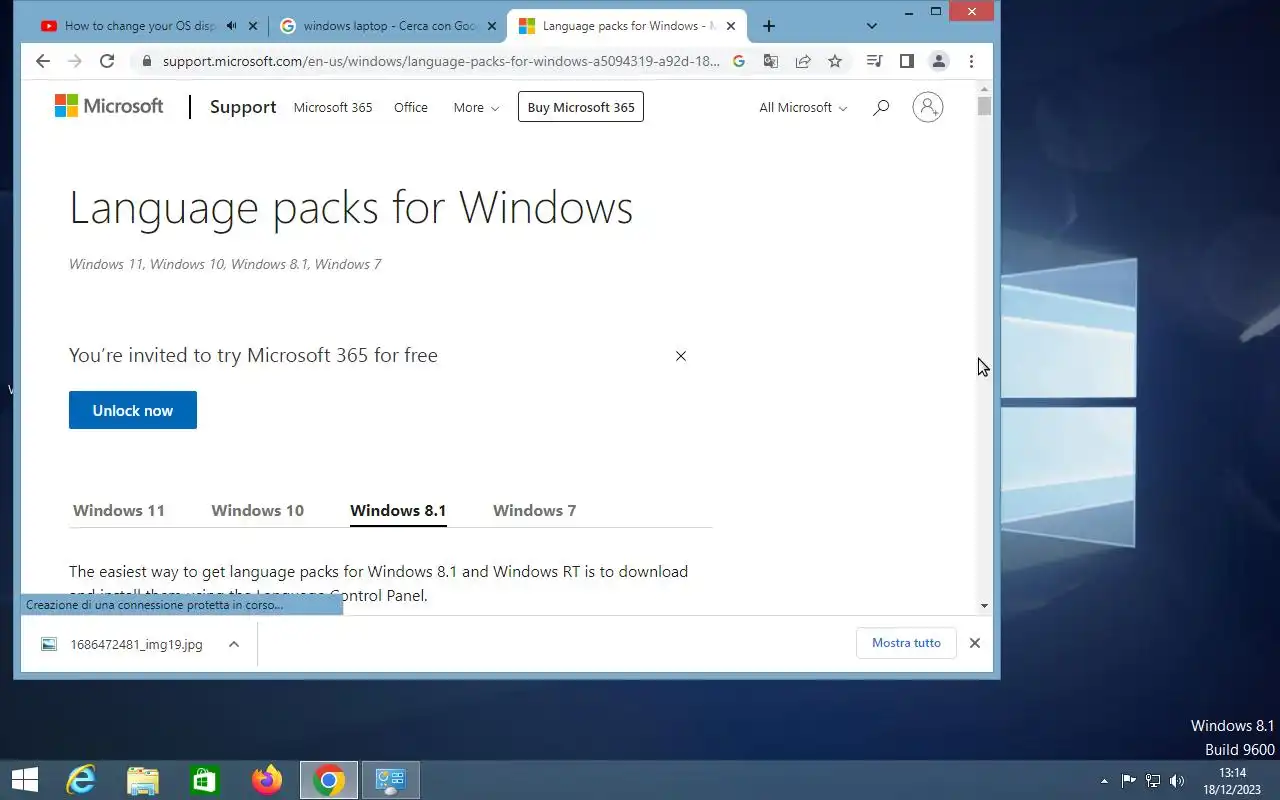Viewport: 1280px width, 800px height.
Task: Click the Buy Microsoft 365 button
Action: [581, 107]
